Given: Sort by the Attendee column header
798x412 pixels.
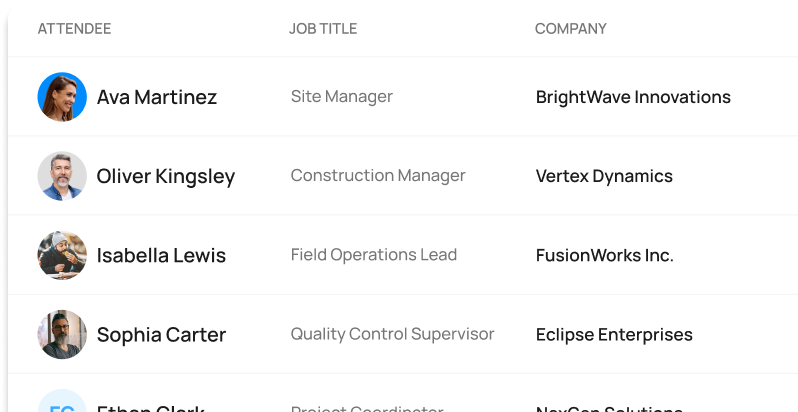Looking at the screenshot, I should click(x=74, y=29).
